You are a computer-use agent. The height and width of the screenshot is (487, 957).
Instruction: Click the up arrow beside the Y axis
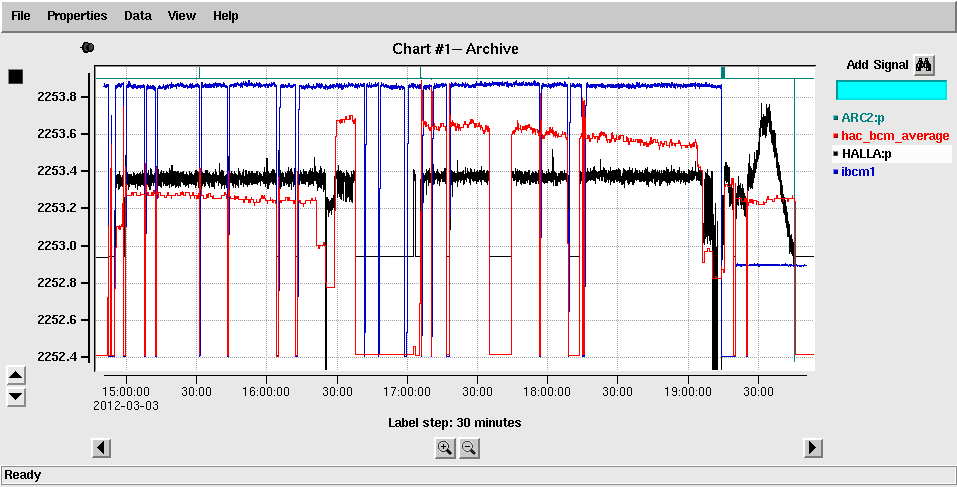[x=16, y=376]
